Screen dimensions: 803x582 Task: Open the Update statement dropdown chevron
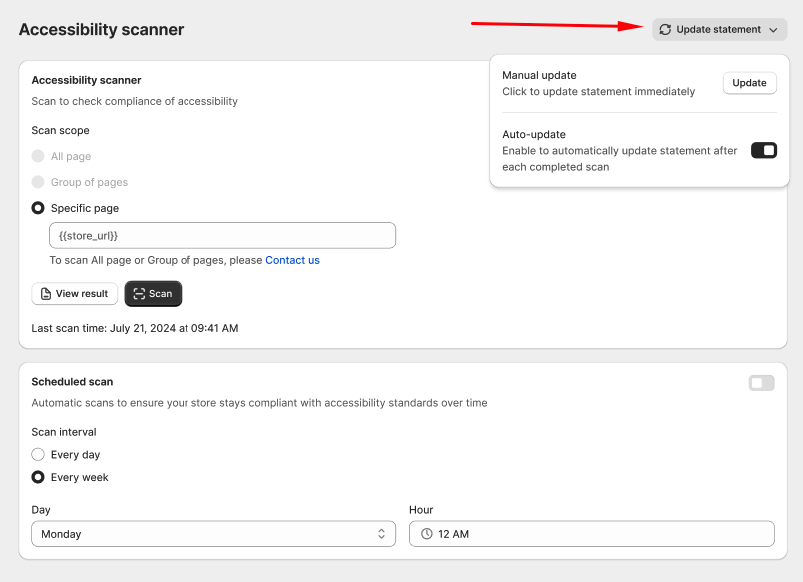click(x=773, y=30)
